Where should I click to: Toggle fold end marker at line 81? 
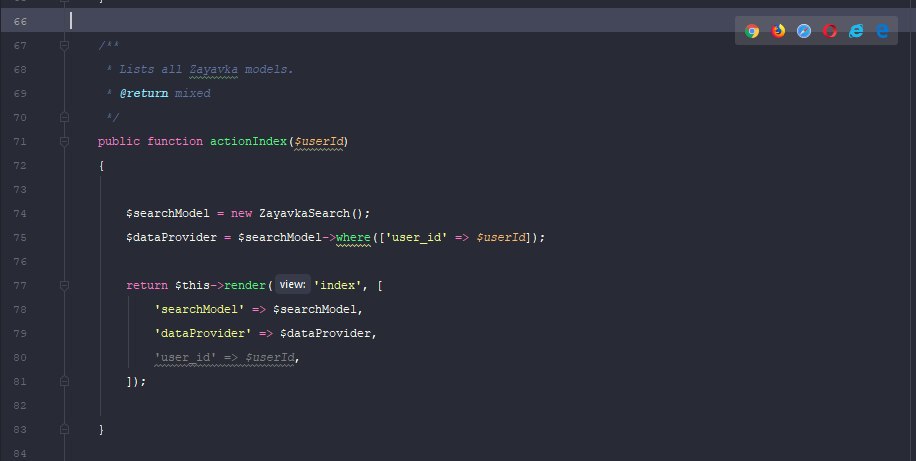tap(64, 381)
